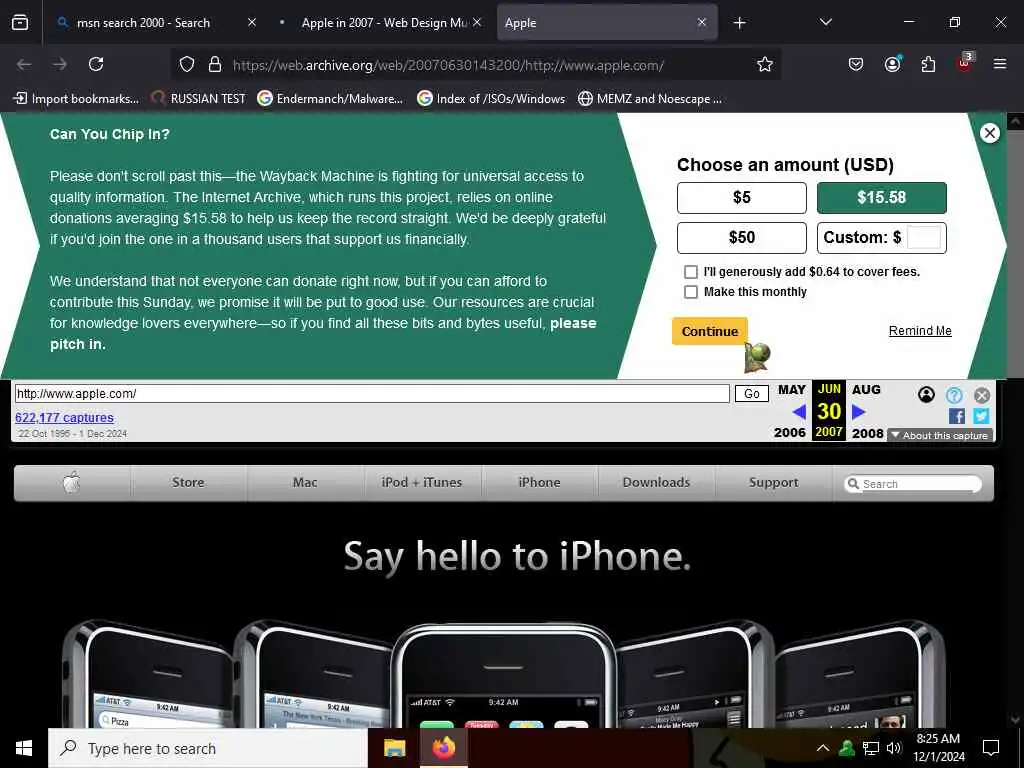1024x768 pixels.
Task: Open the Wayback user account icon
Action: click(x=926, y=394)
